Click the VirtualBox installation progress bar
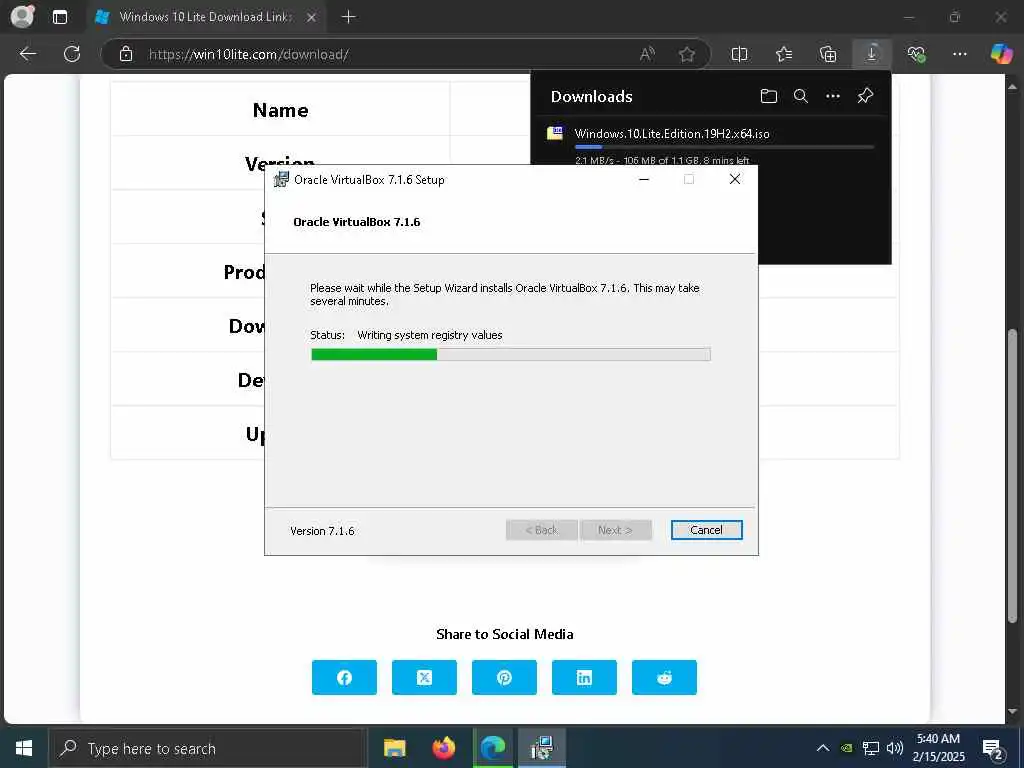 (x=511, y=355)
